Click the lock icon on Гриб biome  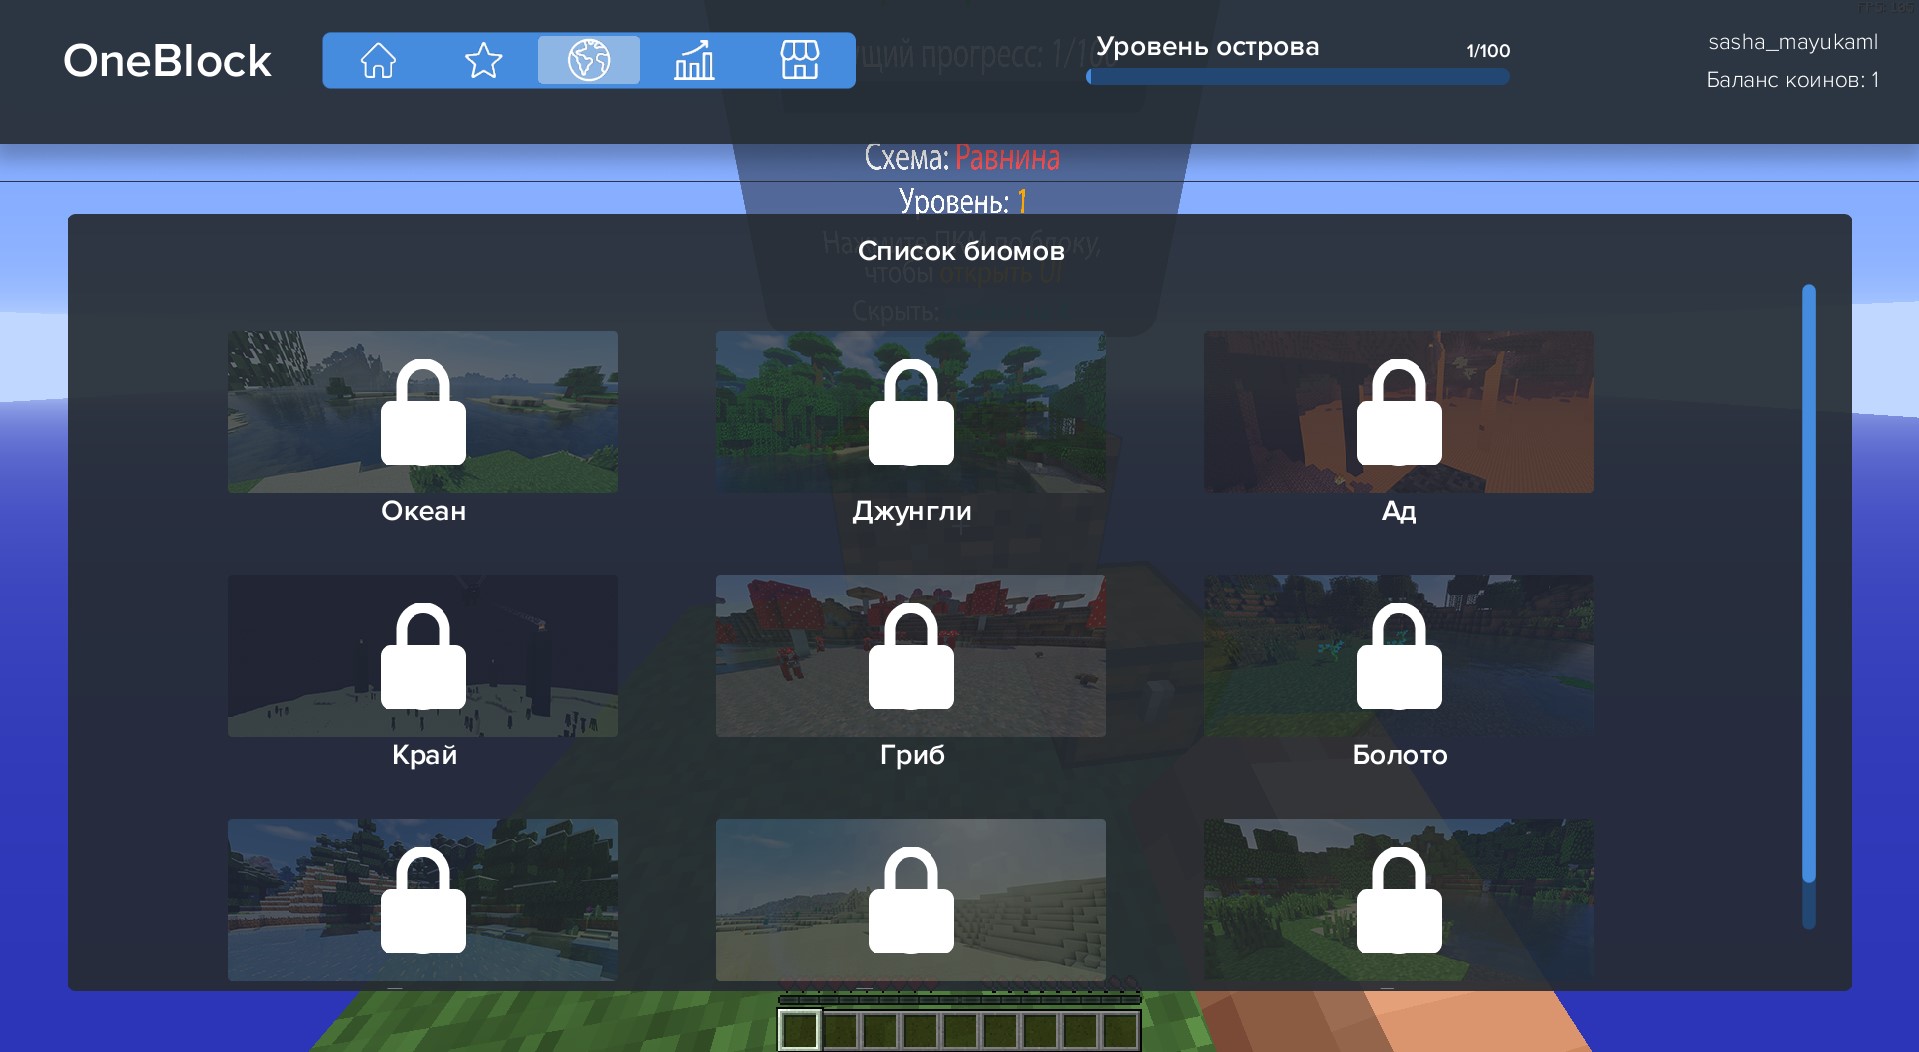911,657
